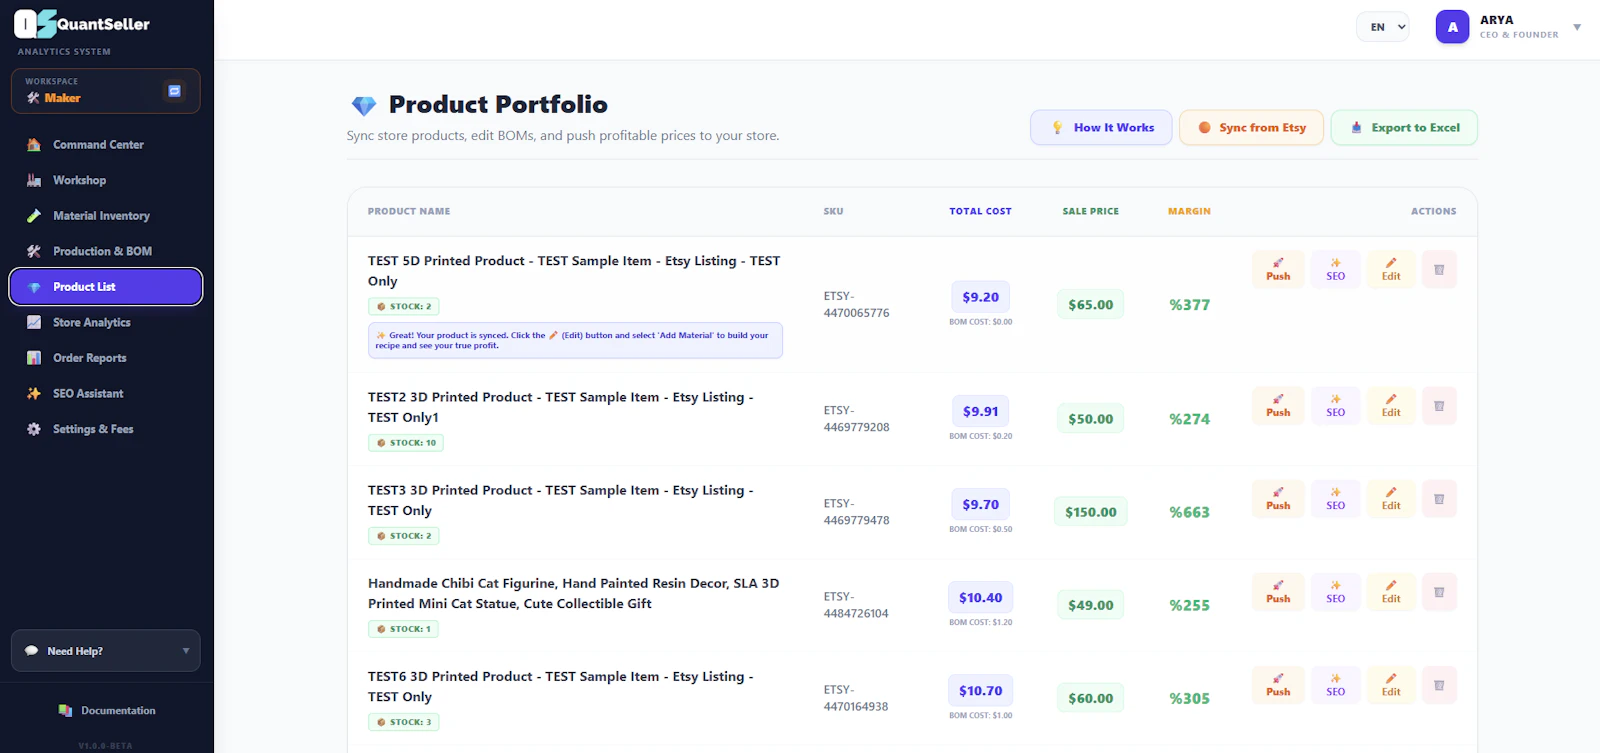Click the SALE PRICE column header
Screen dimensions: 1600x753
tap(1090, 212)
